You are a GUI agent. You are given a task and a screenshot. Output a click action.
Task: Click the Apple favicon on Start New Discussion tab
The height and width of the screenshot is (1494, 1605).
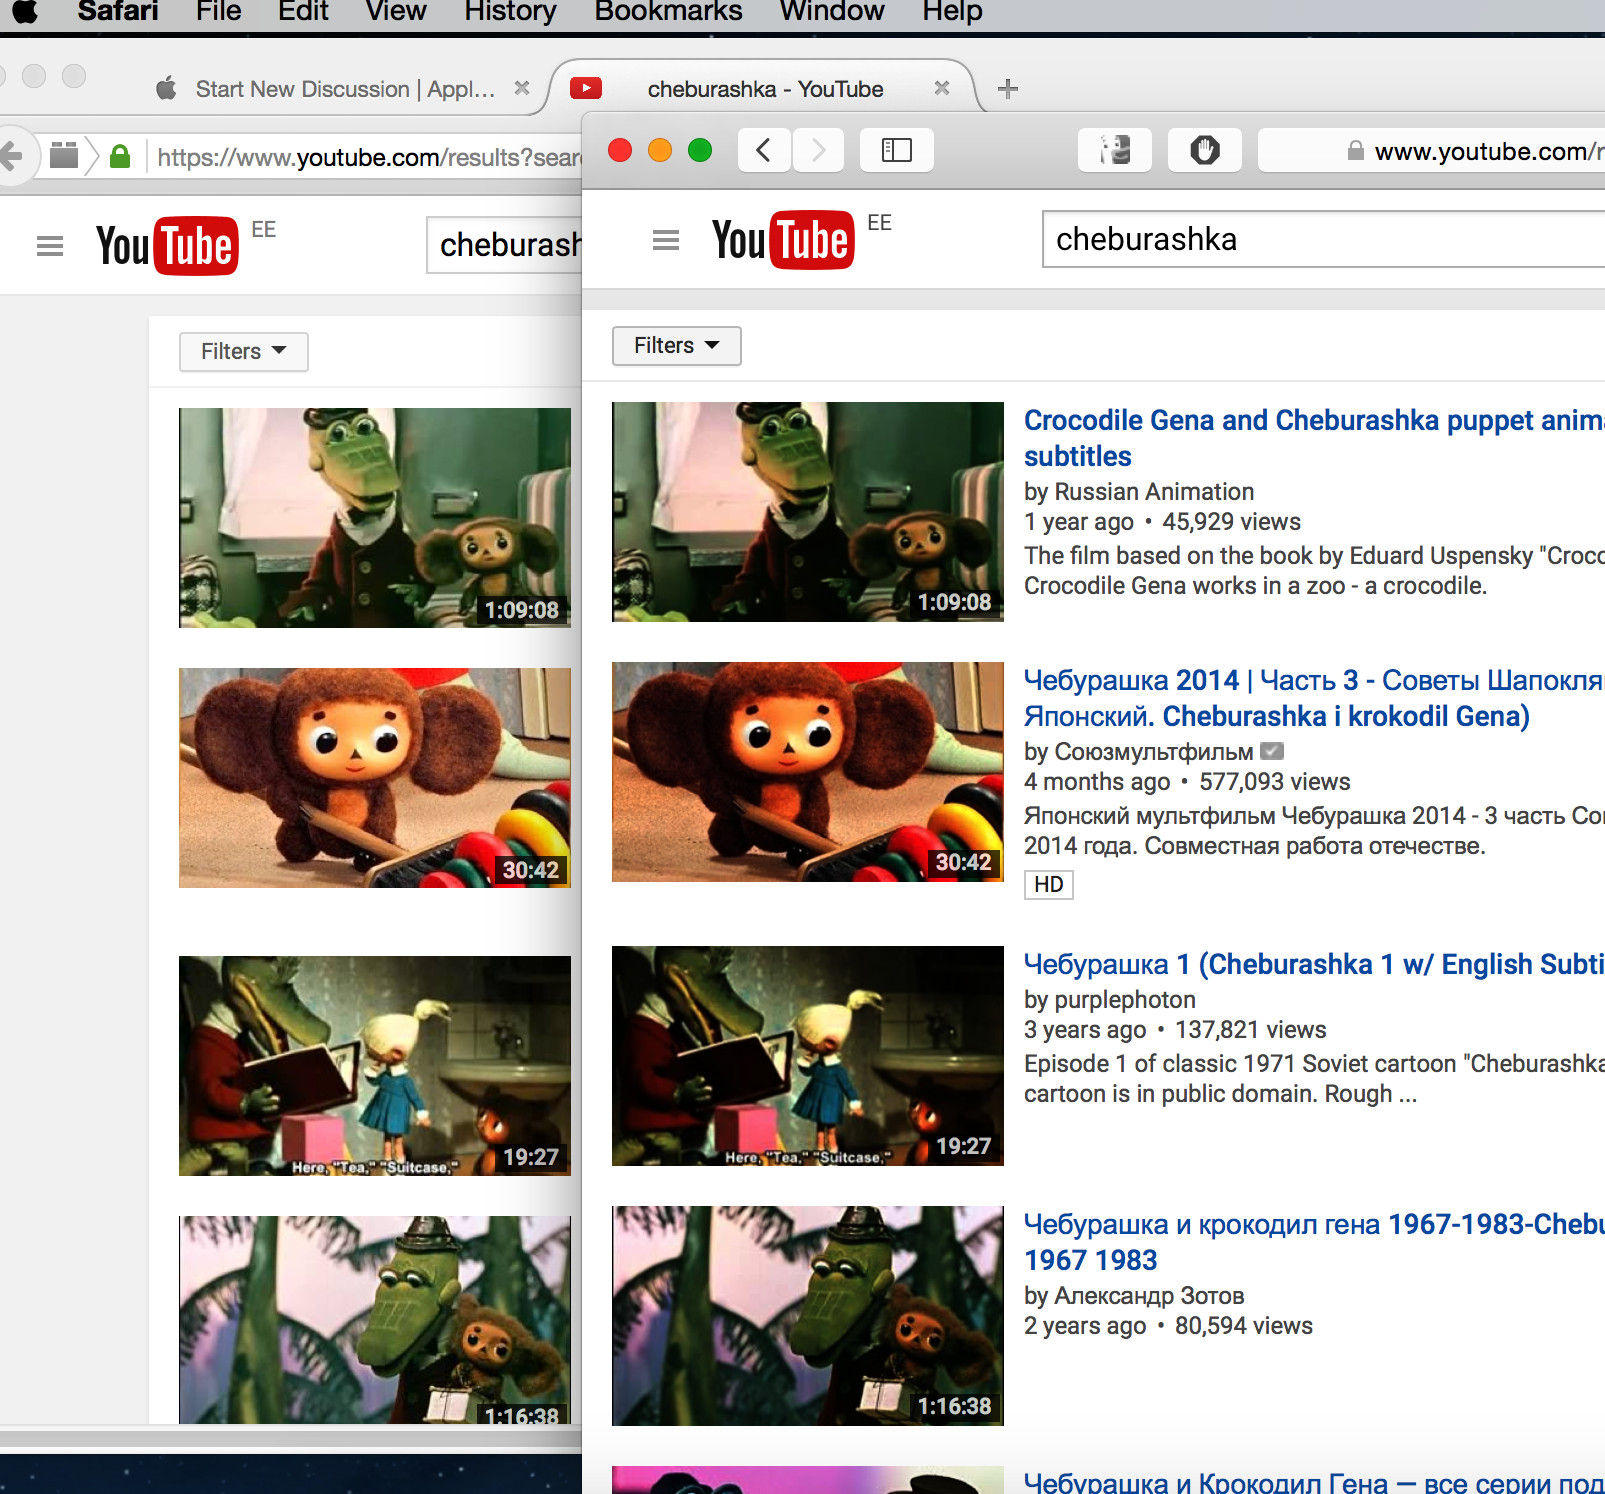[167, 88]
